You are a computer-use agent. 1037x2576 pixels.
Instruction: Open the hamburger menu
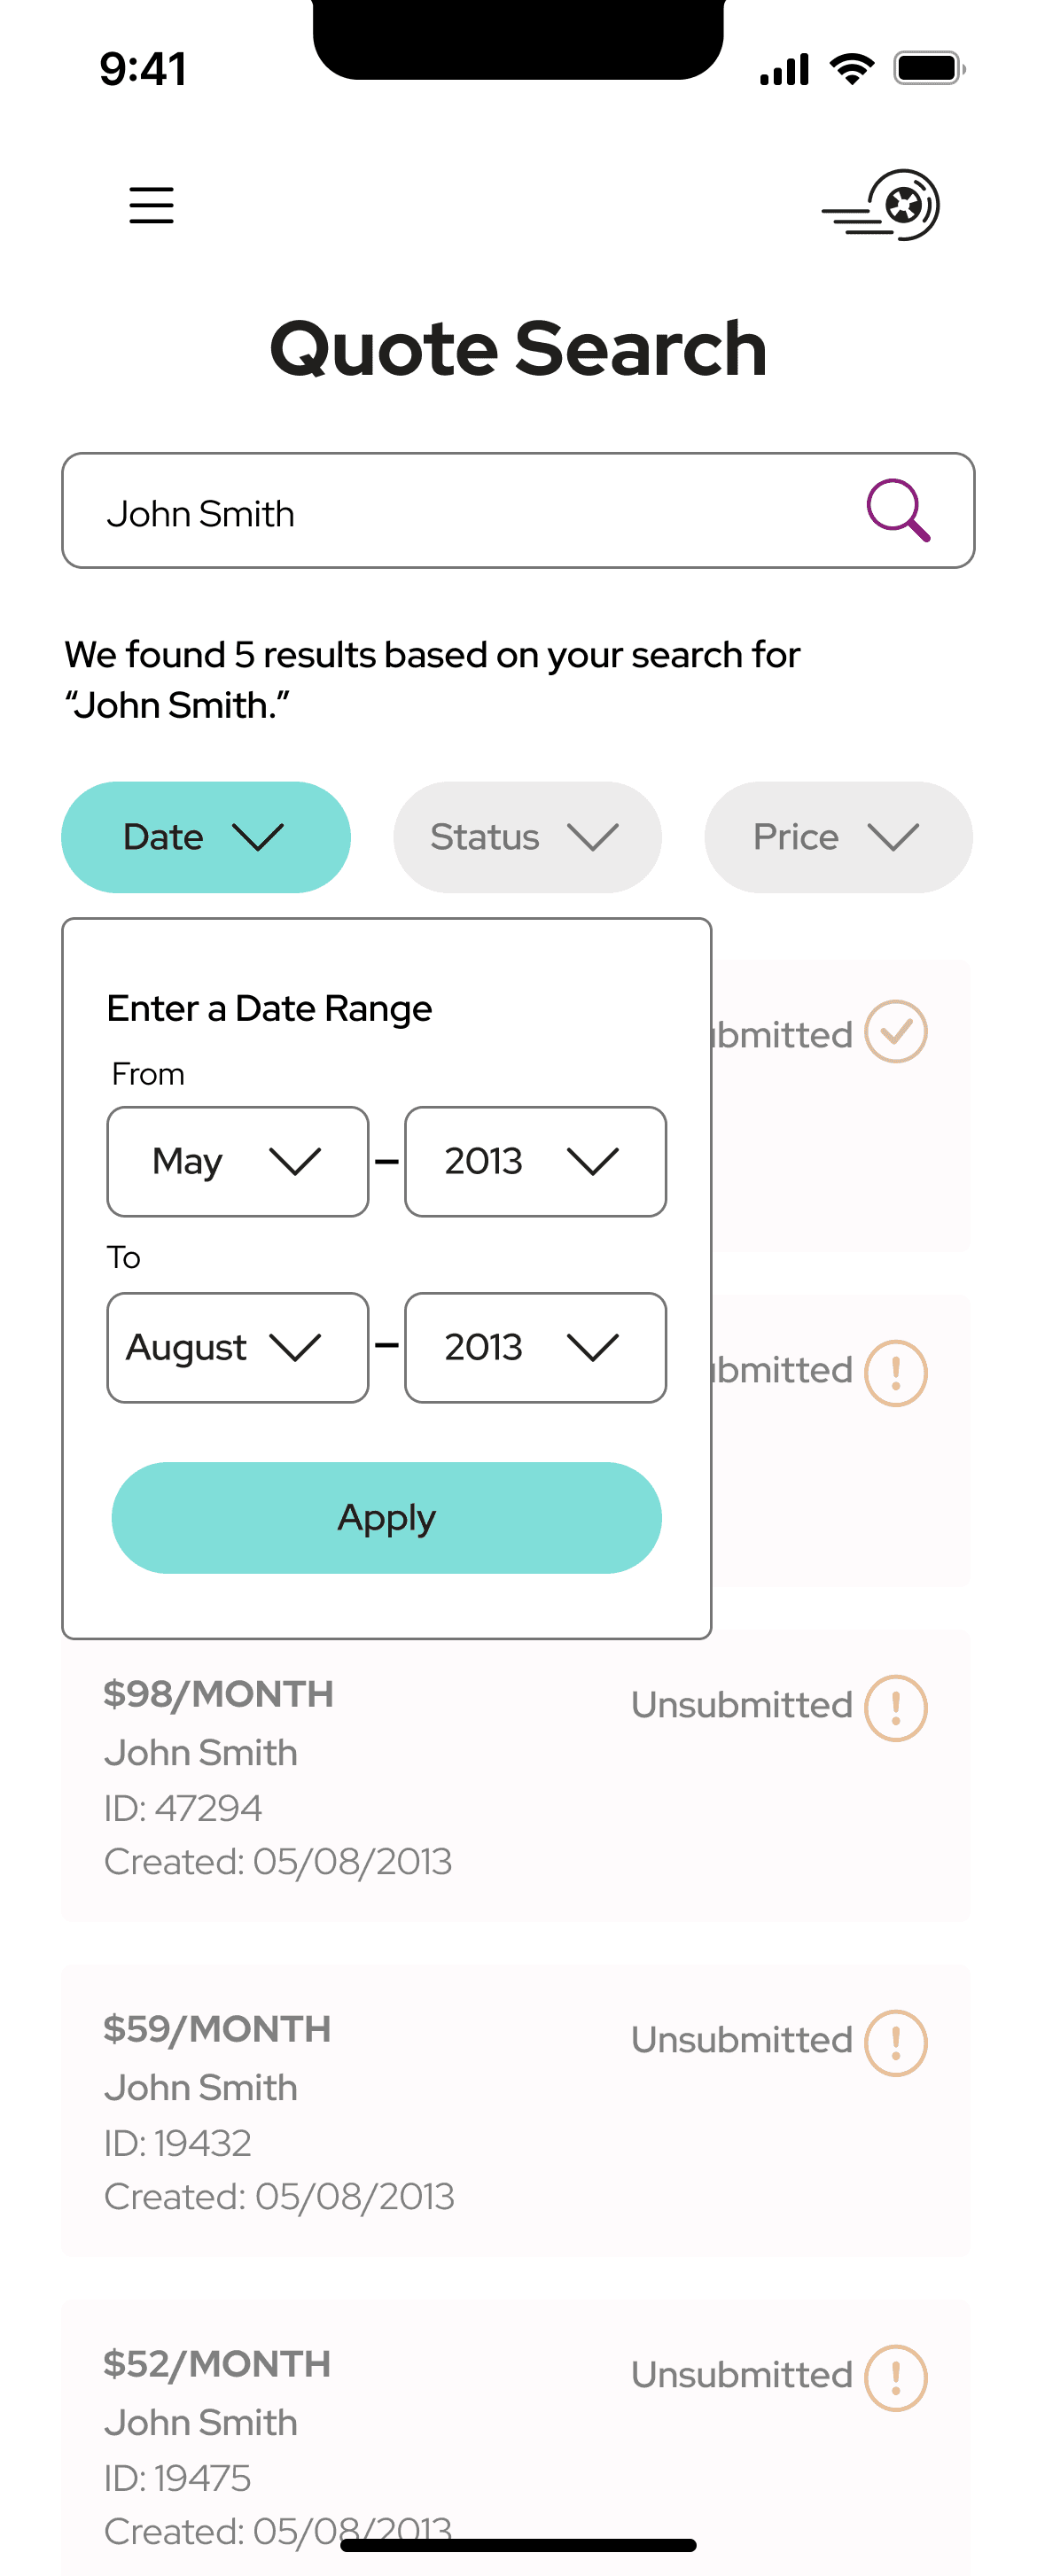pos(151,205)
